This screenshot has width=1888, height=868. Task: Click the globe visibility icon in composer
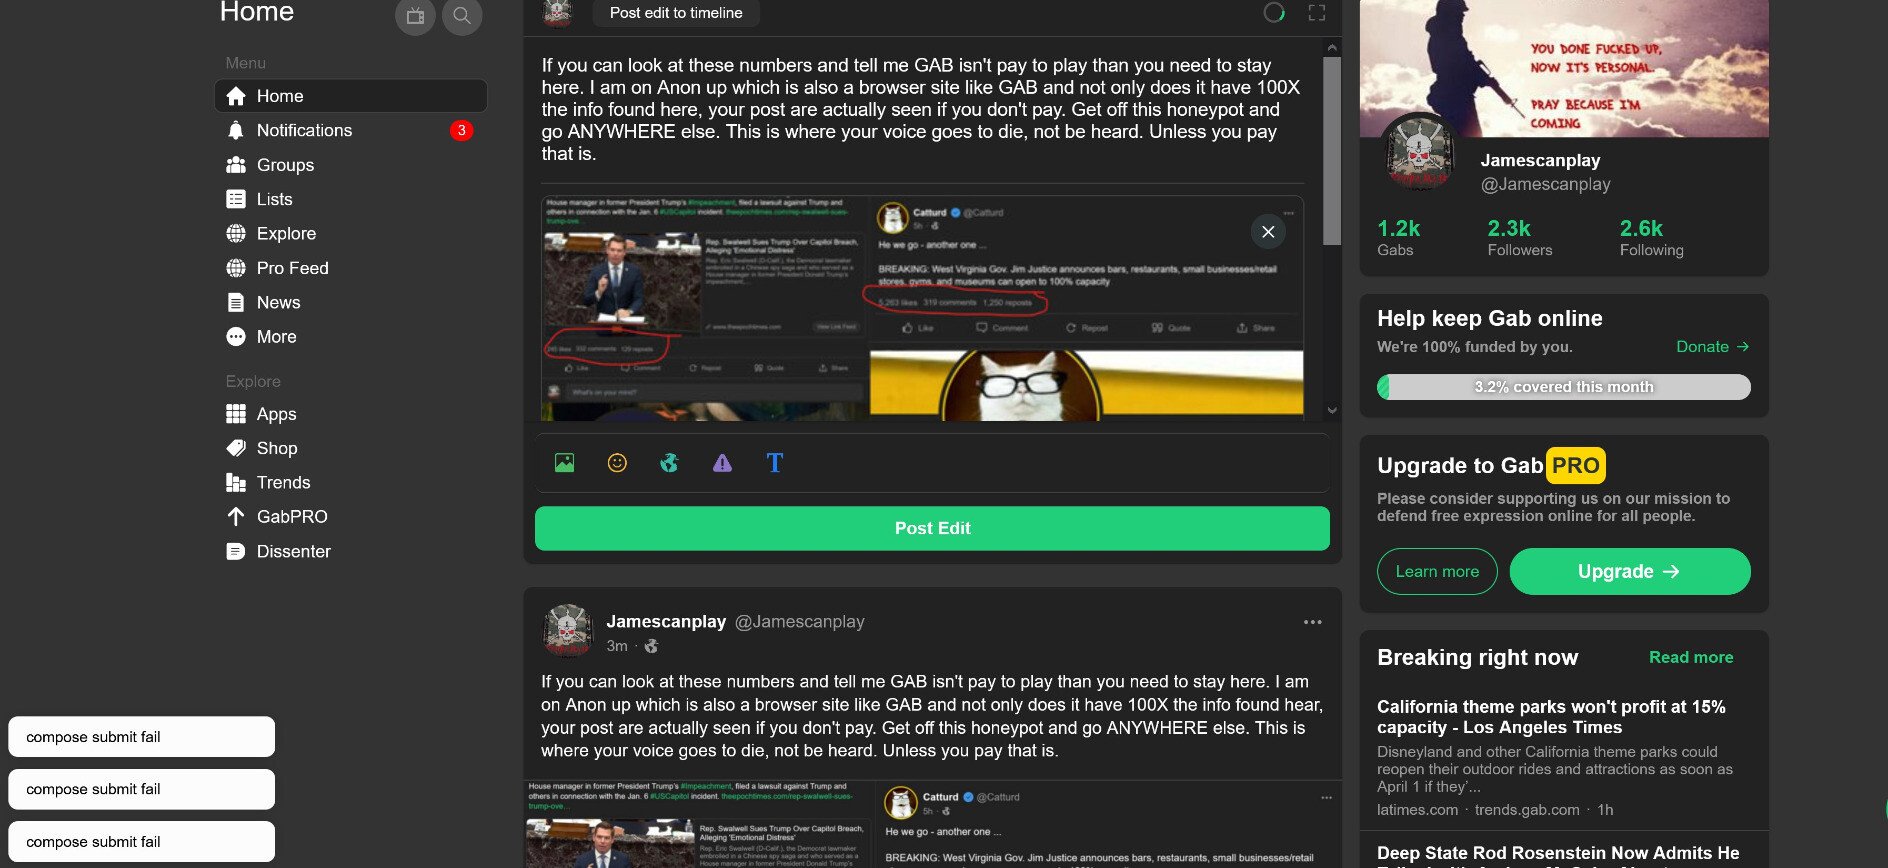pos(669,462)
